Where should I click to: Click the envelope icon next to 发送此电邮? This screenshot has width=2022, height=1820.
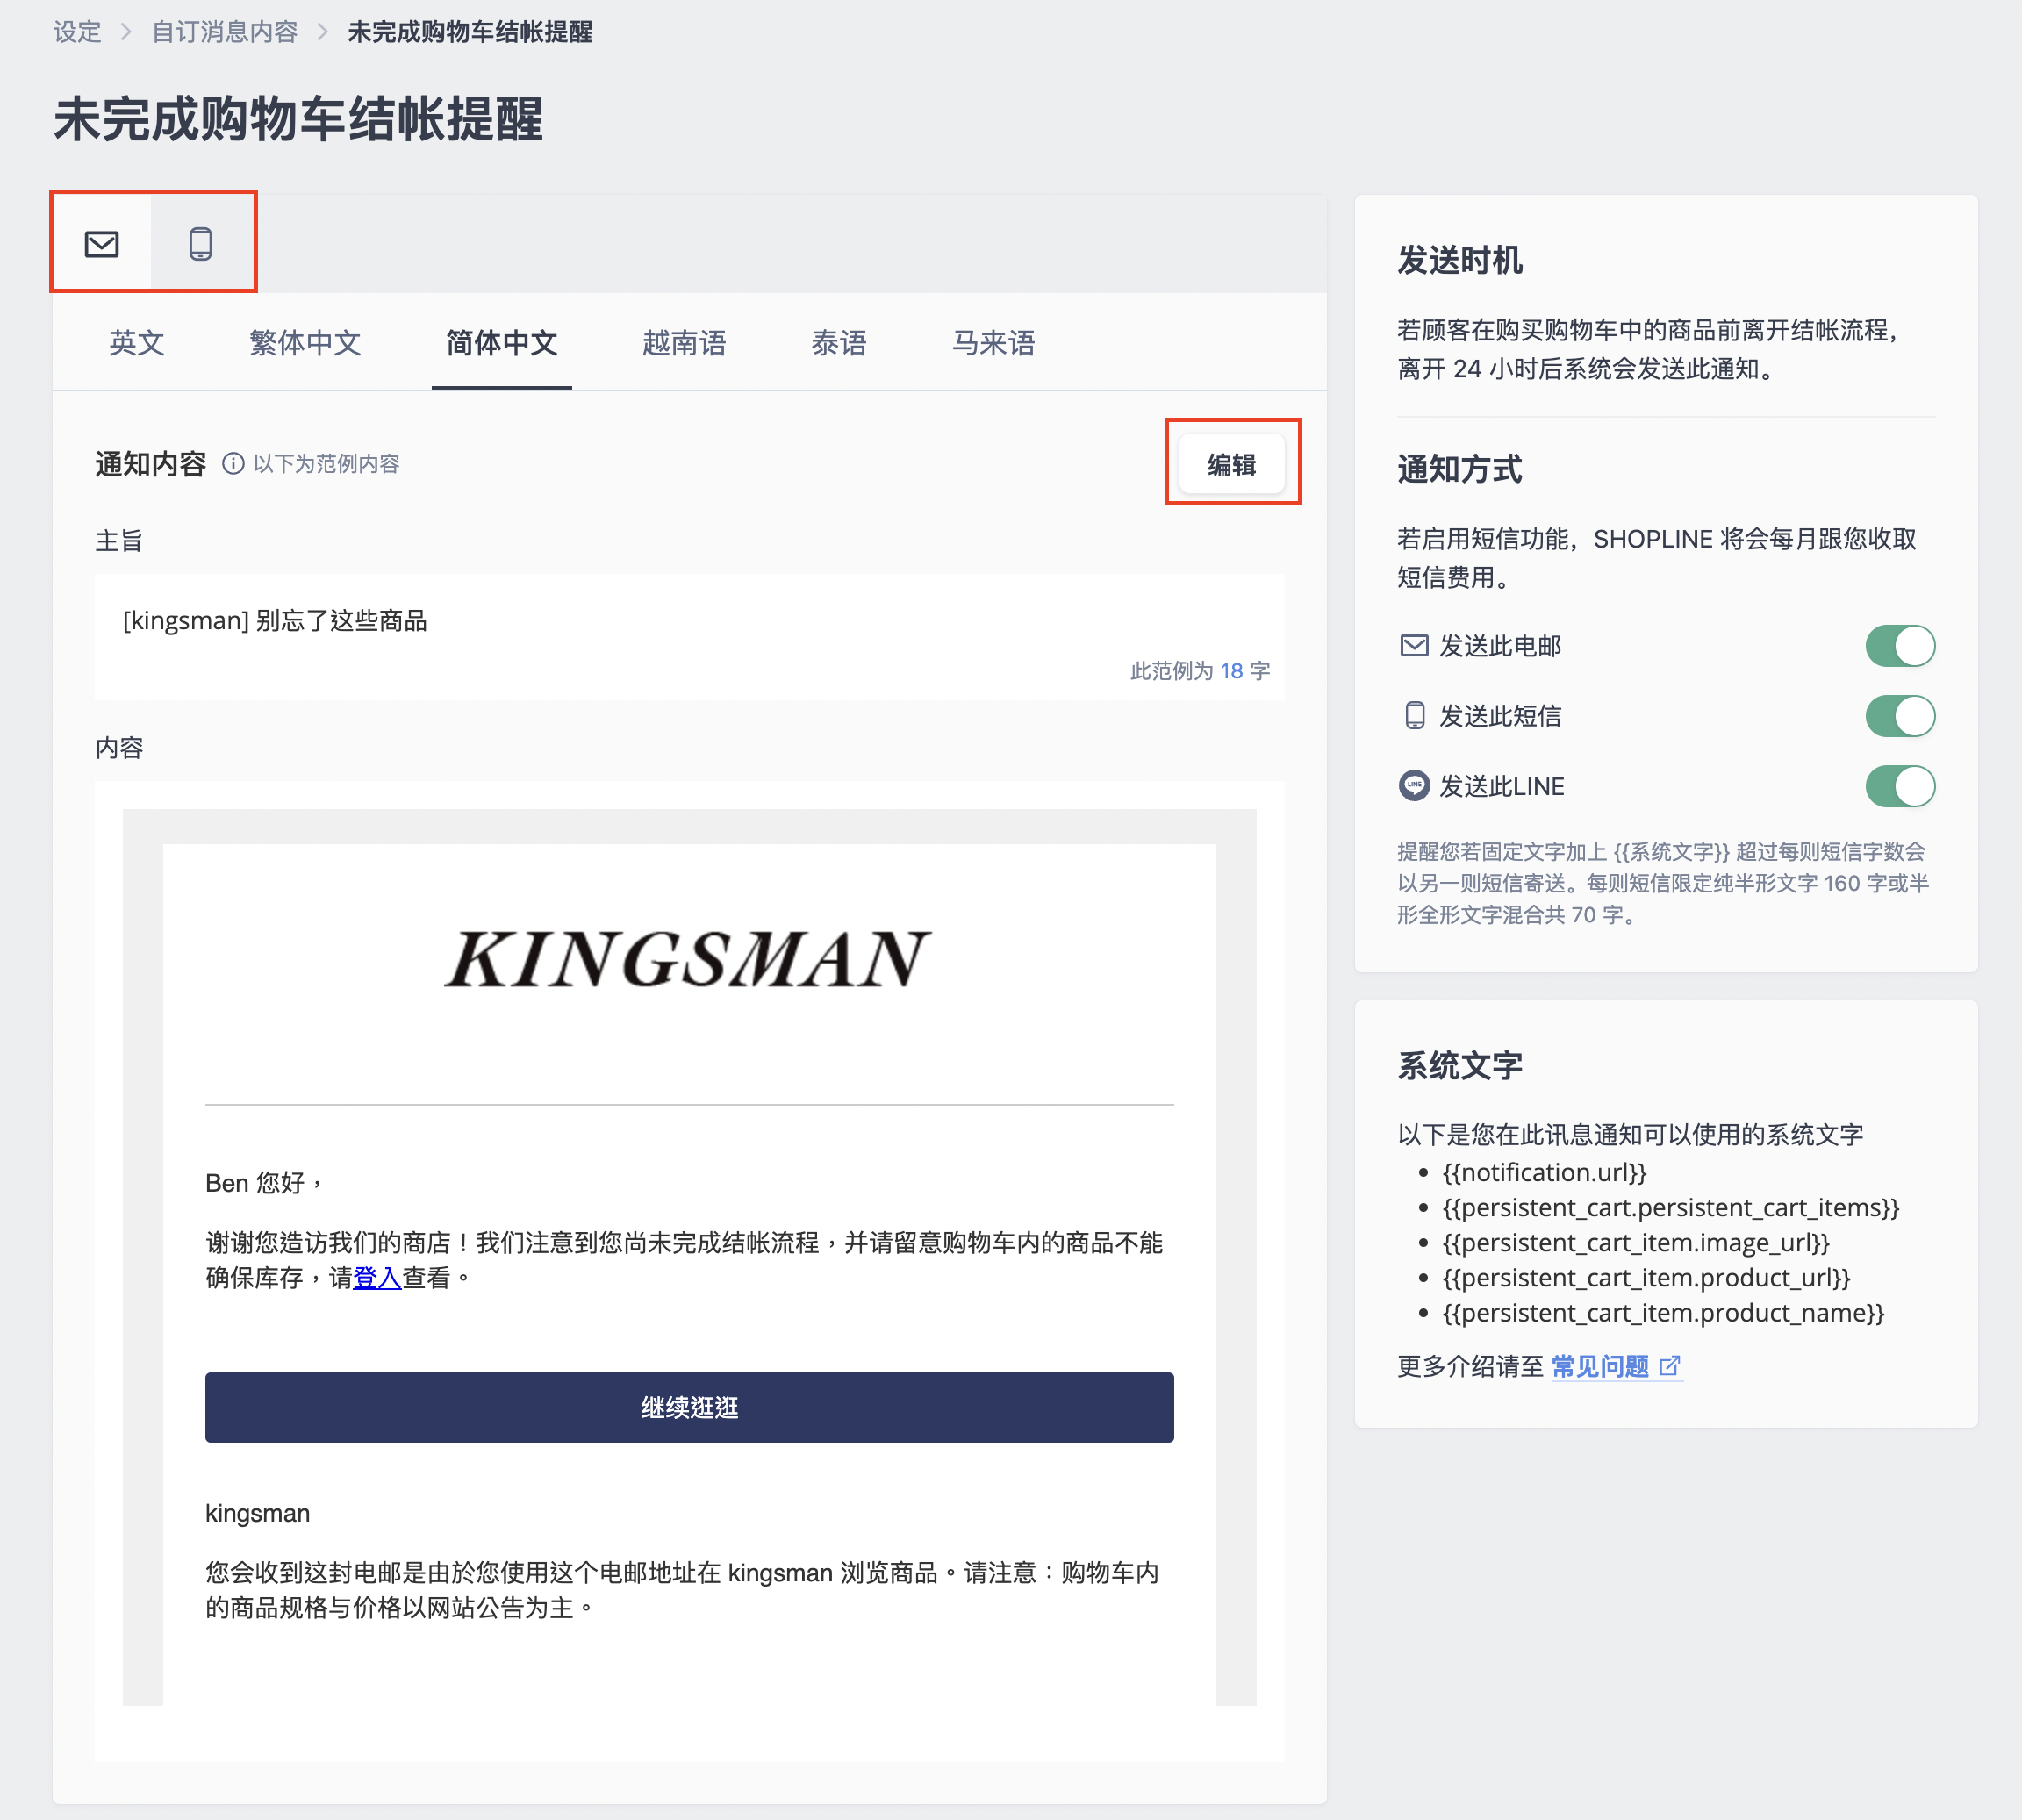click(x=1414, y=646)
